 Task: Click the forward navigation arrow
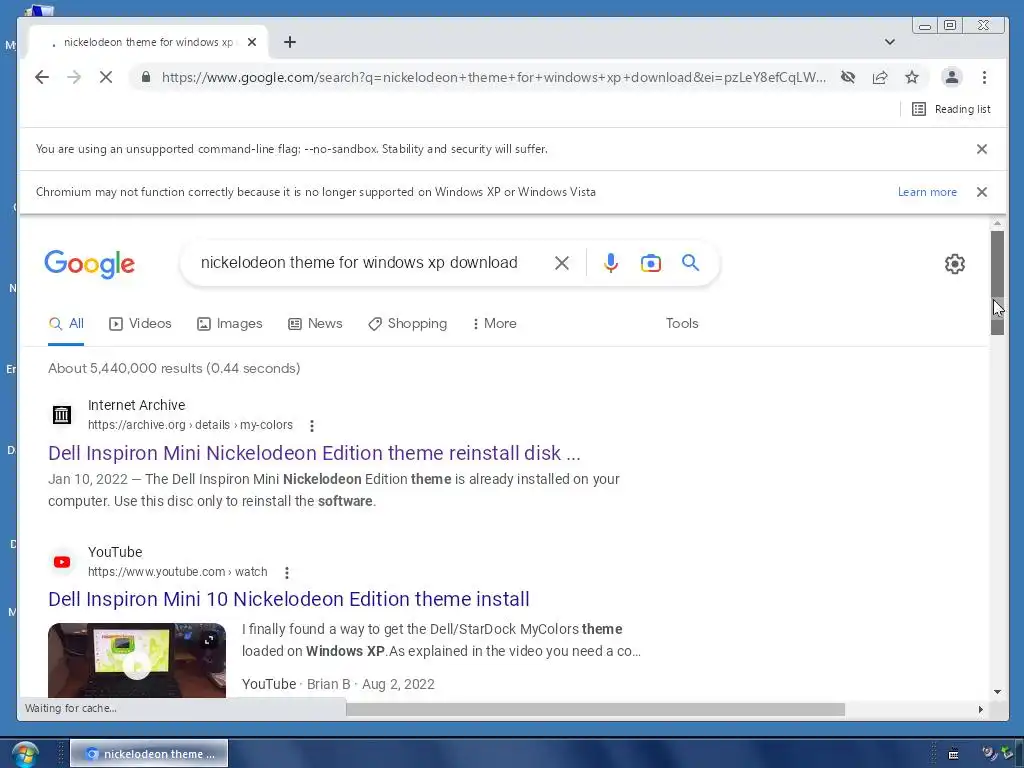point(74,77)
